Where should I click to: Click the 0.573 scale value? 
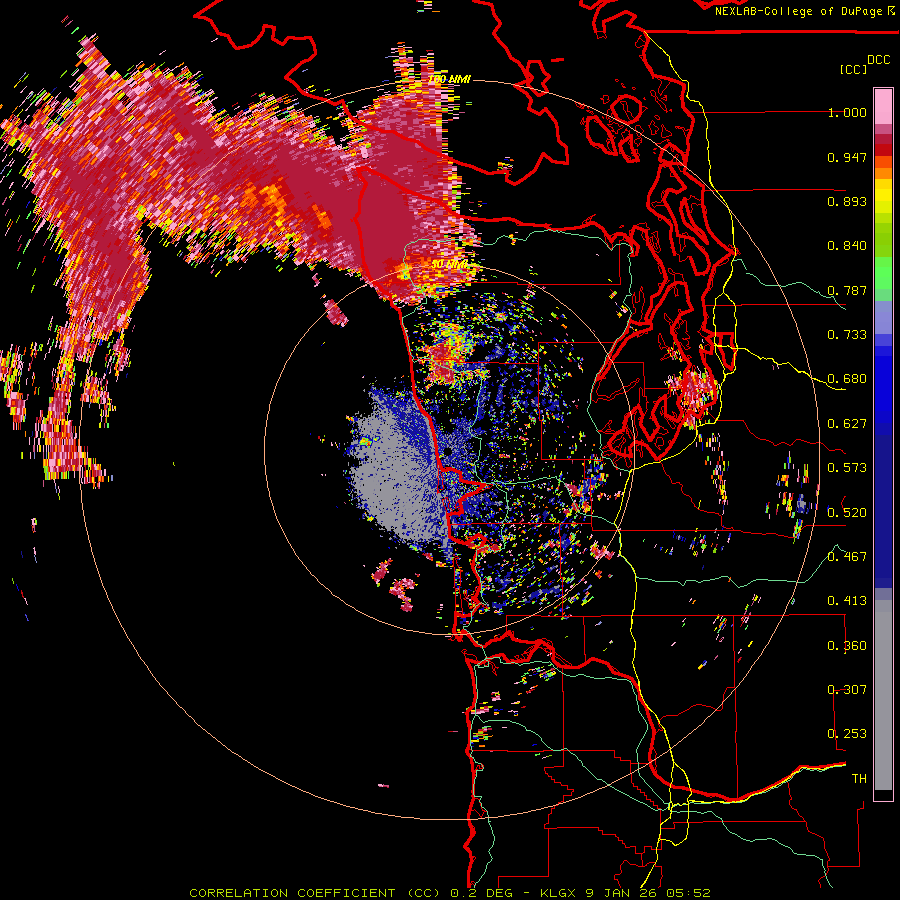pos(847,468)
